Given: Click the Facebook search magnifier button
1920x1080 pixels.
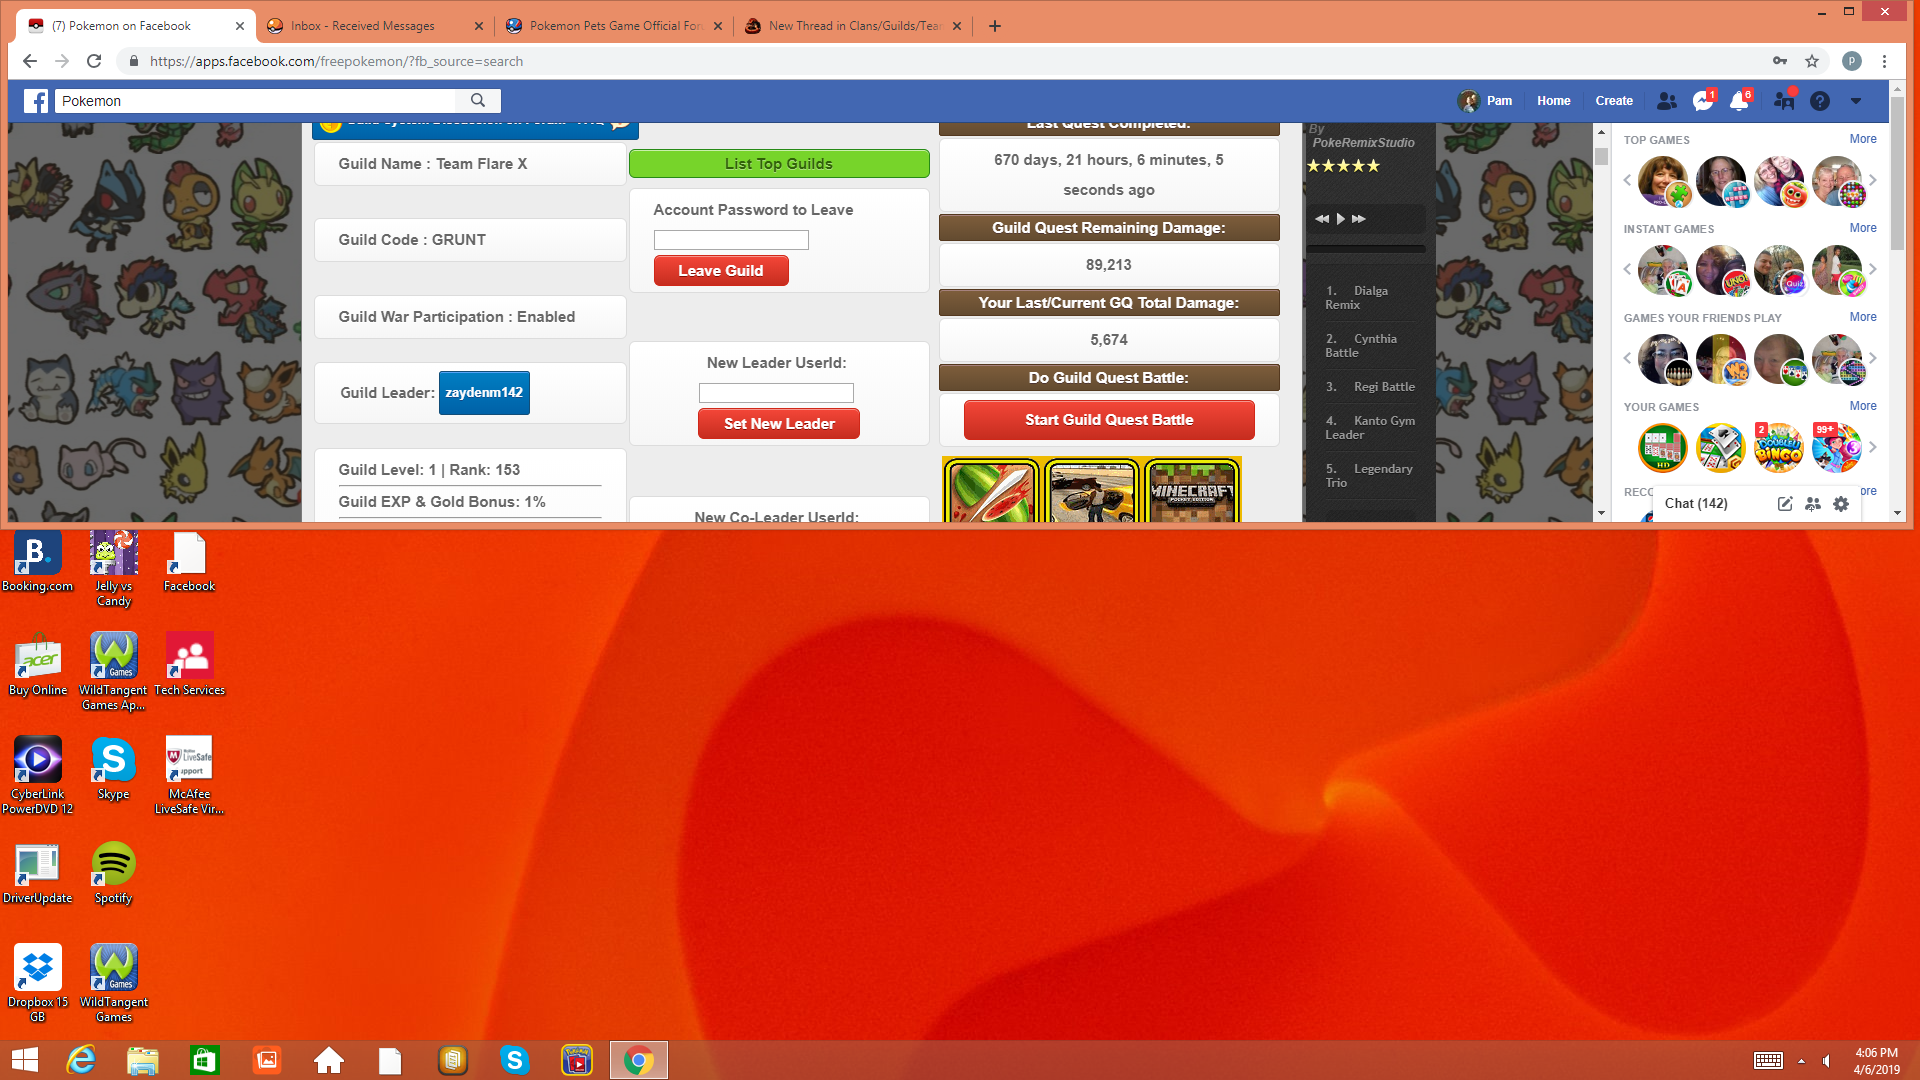Looking at the screenshot, I should (x=478, y=101).
